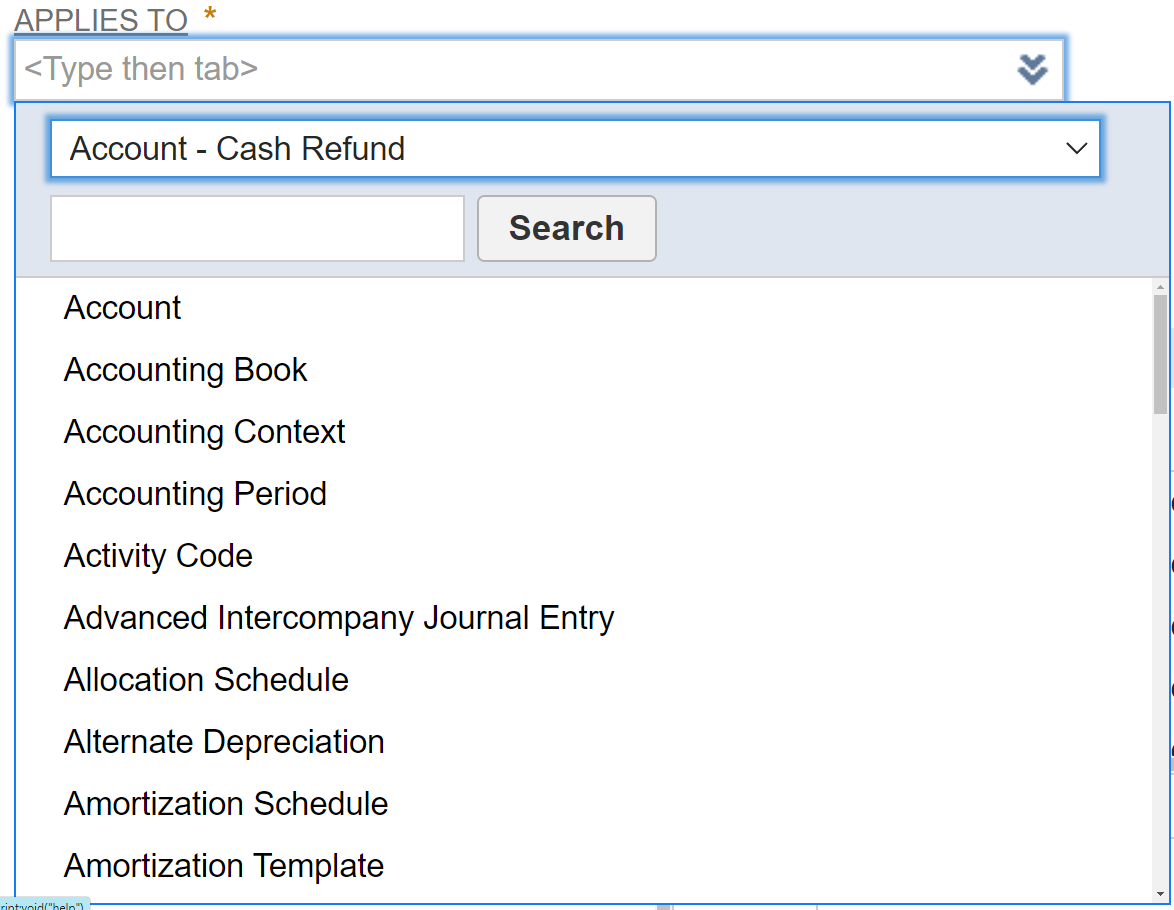Pick Alternate Depreciation option
This screenshot has height=910, width=1174.
click(224, 742)
